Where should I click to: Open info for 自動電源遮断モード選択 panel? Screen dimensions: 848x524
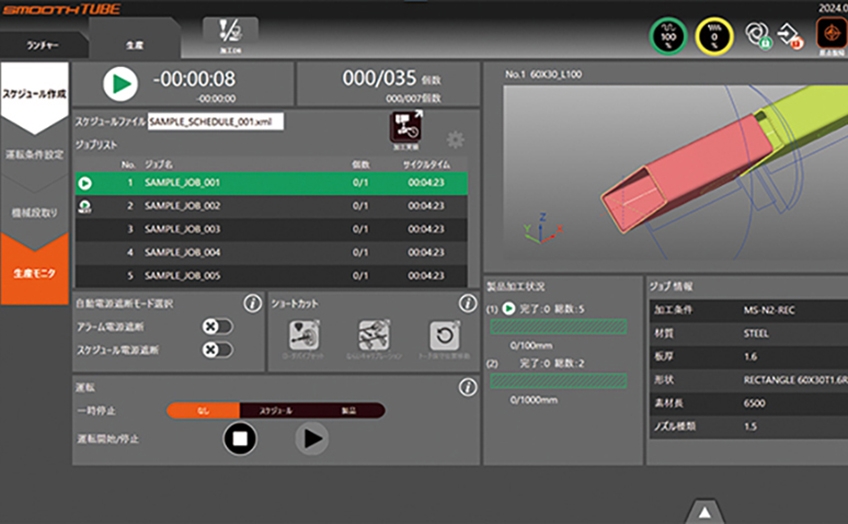click(252, 303)
